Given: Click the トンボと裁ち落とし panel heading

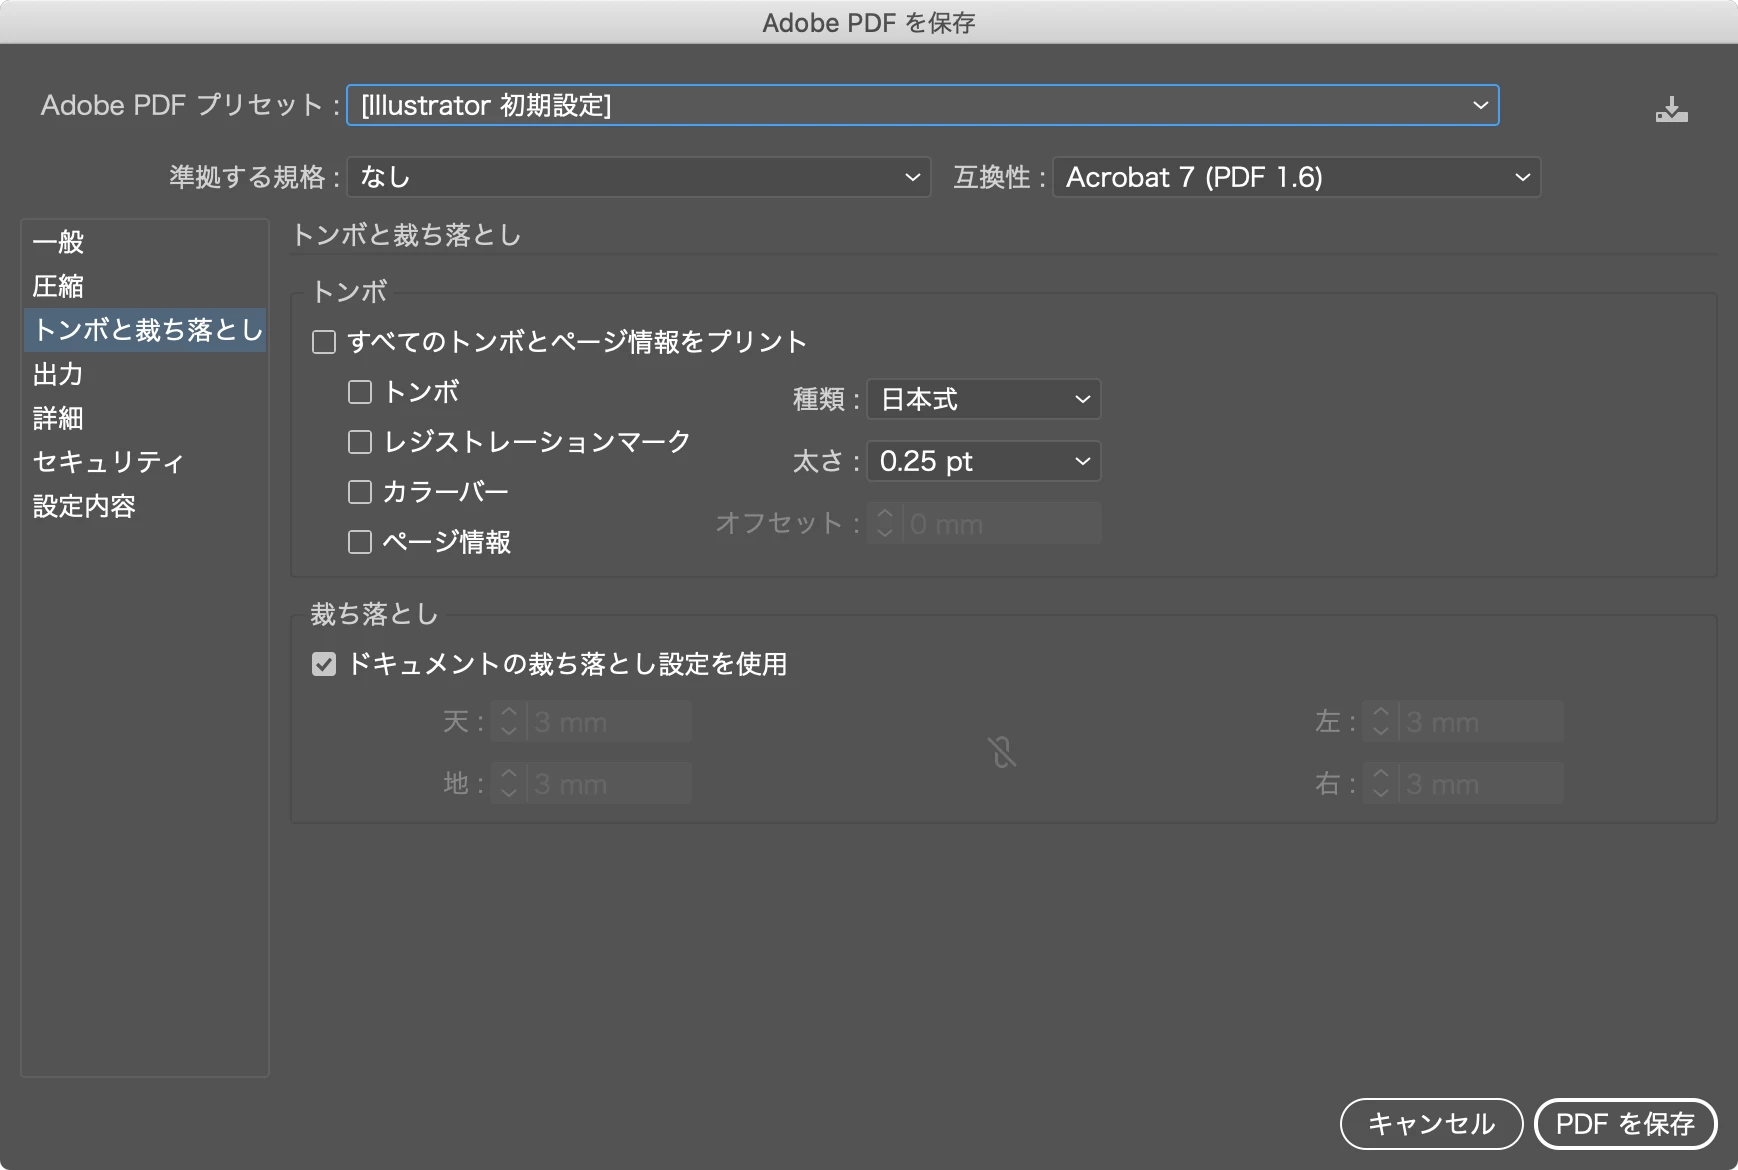Looking at the screenshot, I should [406, 236].
